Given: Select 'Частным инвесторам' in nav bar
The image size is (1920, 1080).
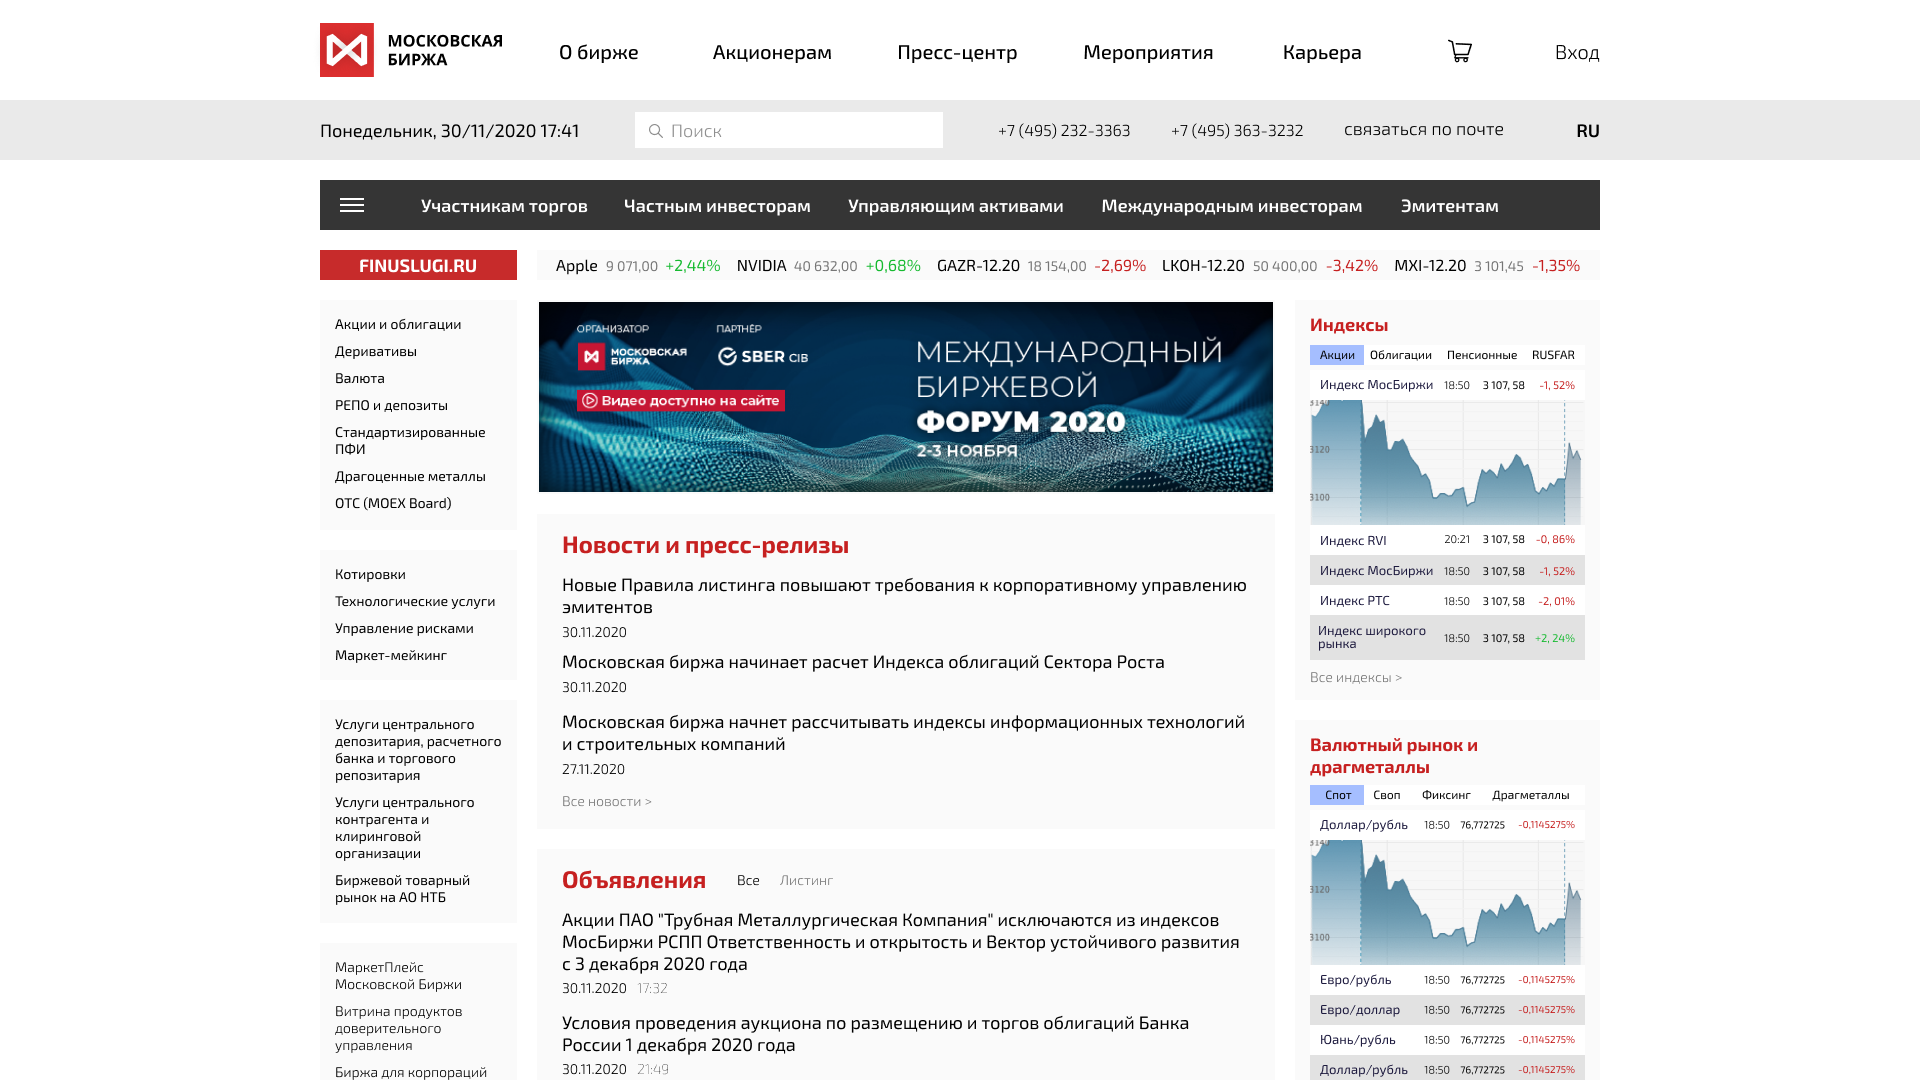Looking at the screenshot, I should 717,206.
